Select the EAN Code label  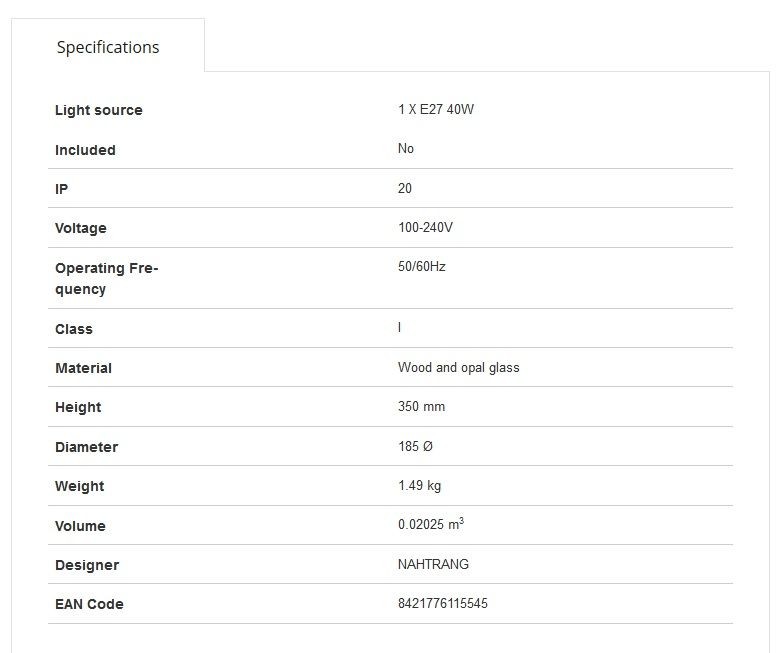pos(89,604)
